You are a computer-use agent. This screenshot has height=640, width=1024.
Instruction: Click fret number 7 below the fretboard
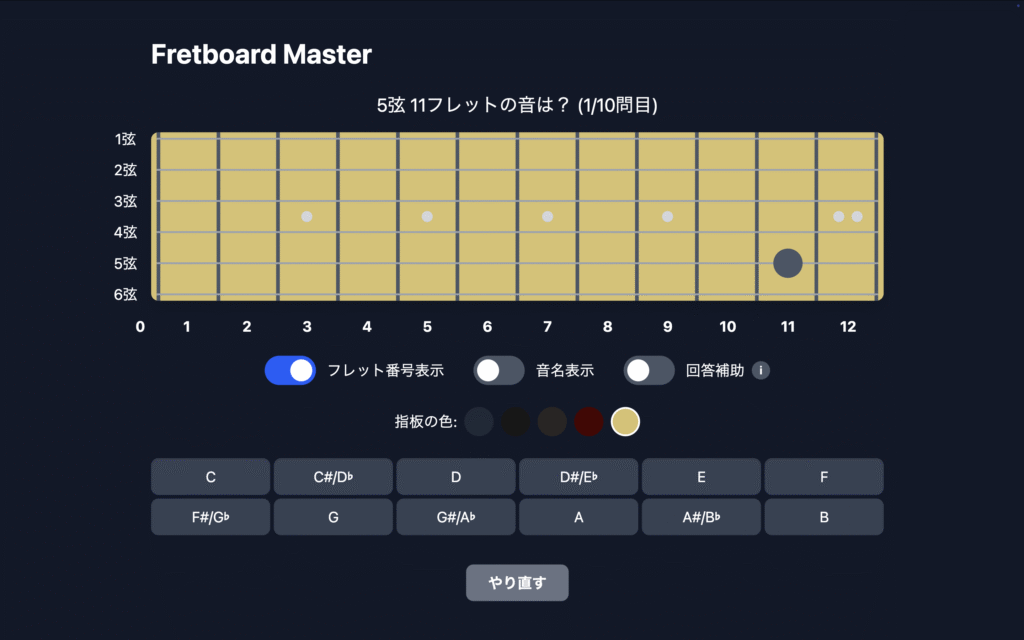pos(547,327)
